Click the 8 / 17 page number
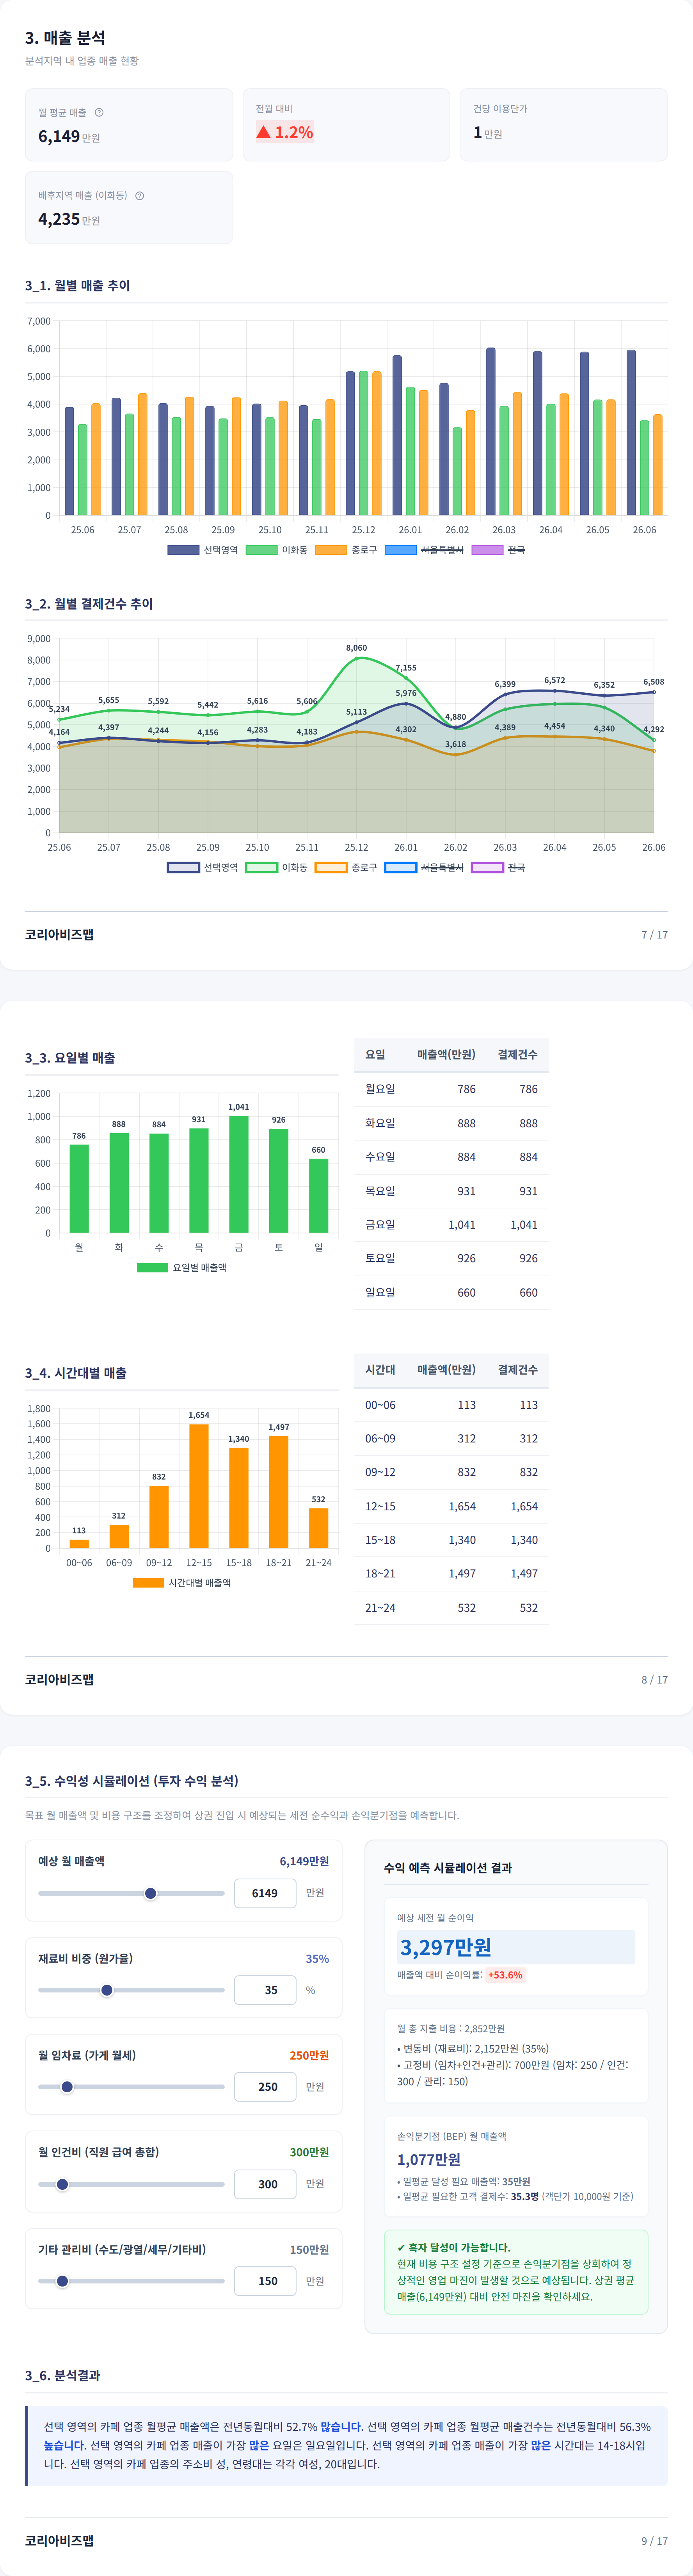The width and height of the screenshot is (693, 2576). [655, 1680]
